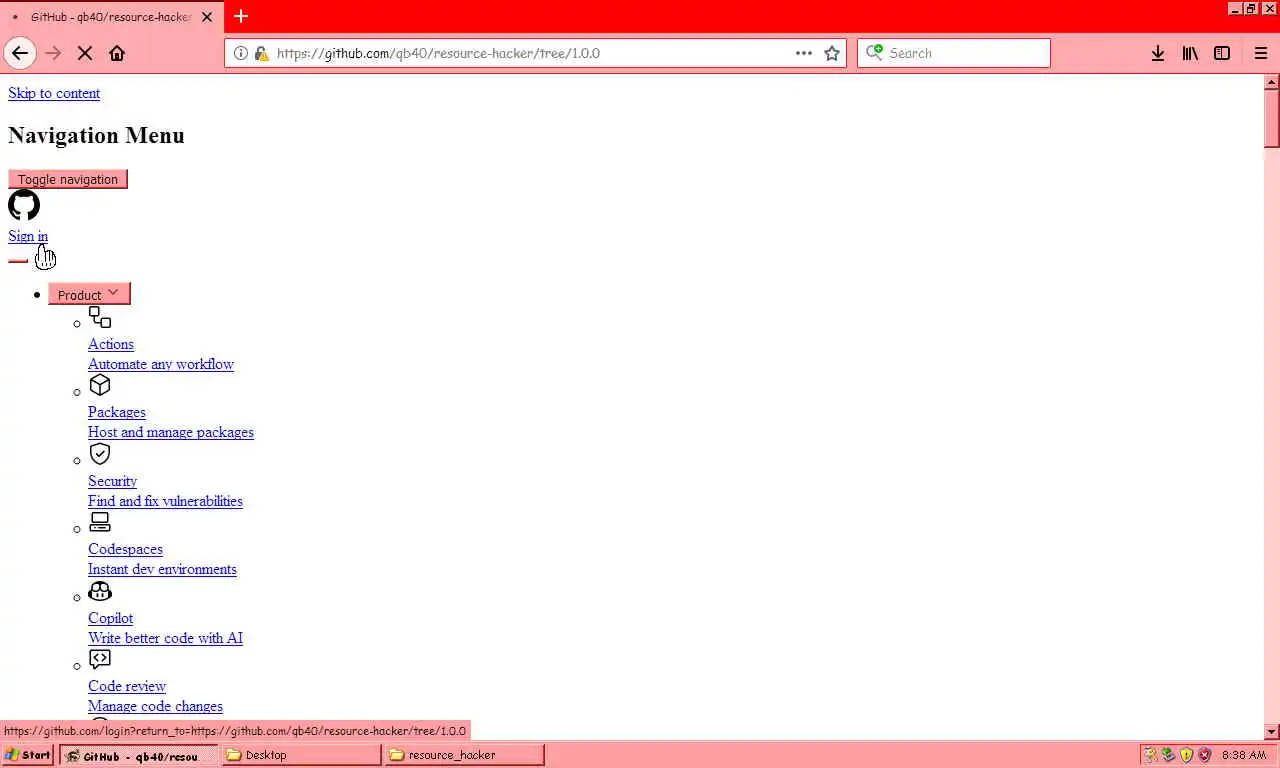Open the page actions three-dot menu
The image size is (1280, 768).
click(804, 53)
